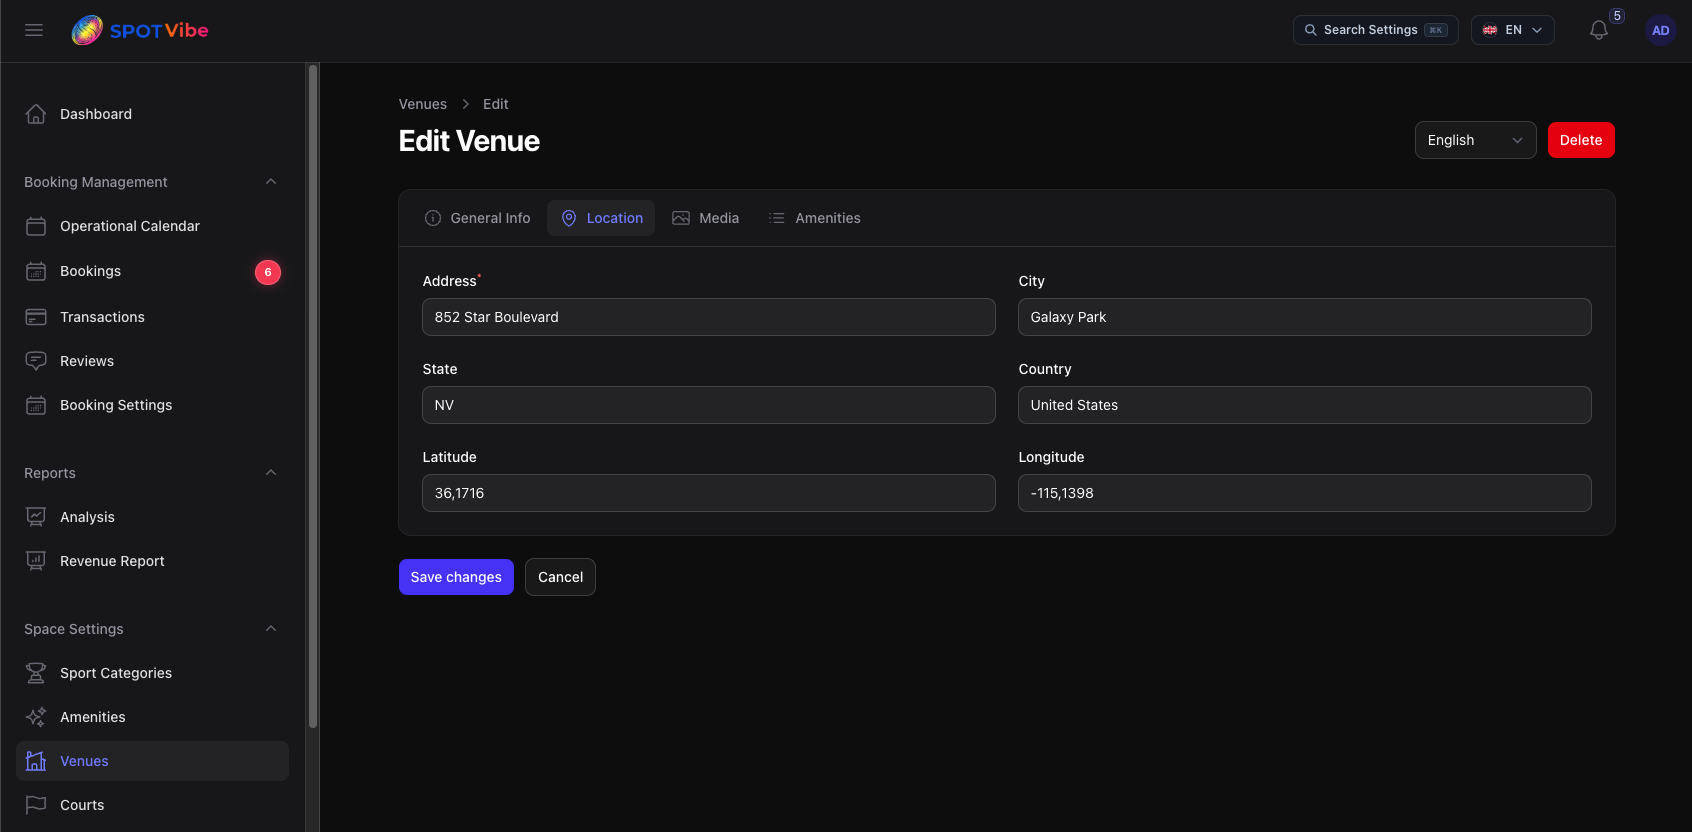Click the Courts flag icon

tap(36, 805)
